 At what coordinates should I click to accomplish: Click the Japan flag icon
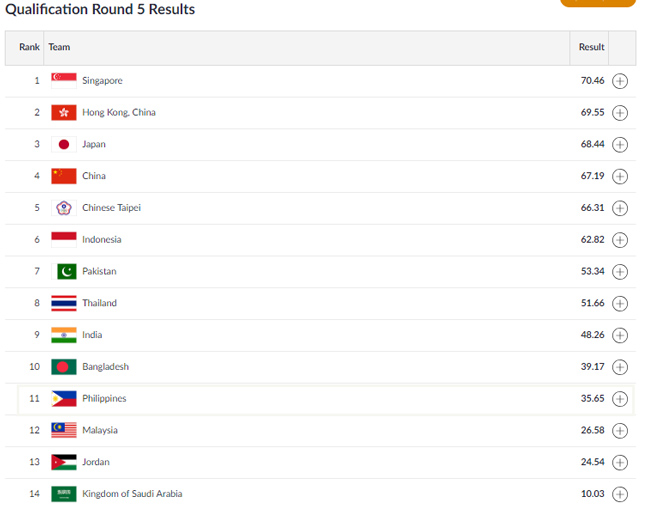[x=64, y=144]
